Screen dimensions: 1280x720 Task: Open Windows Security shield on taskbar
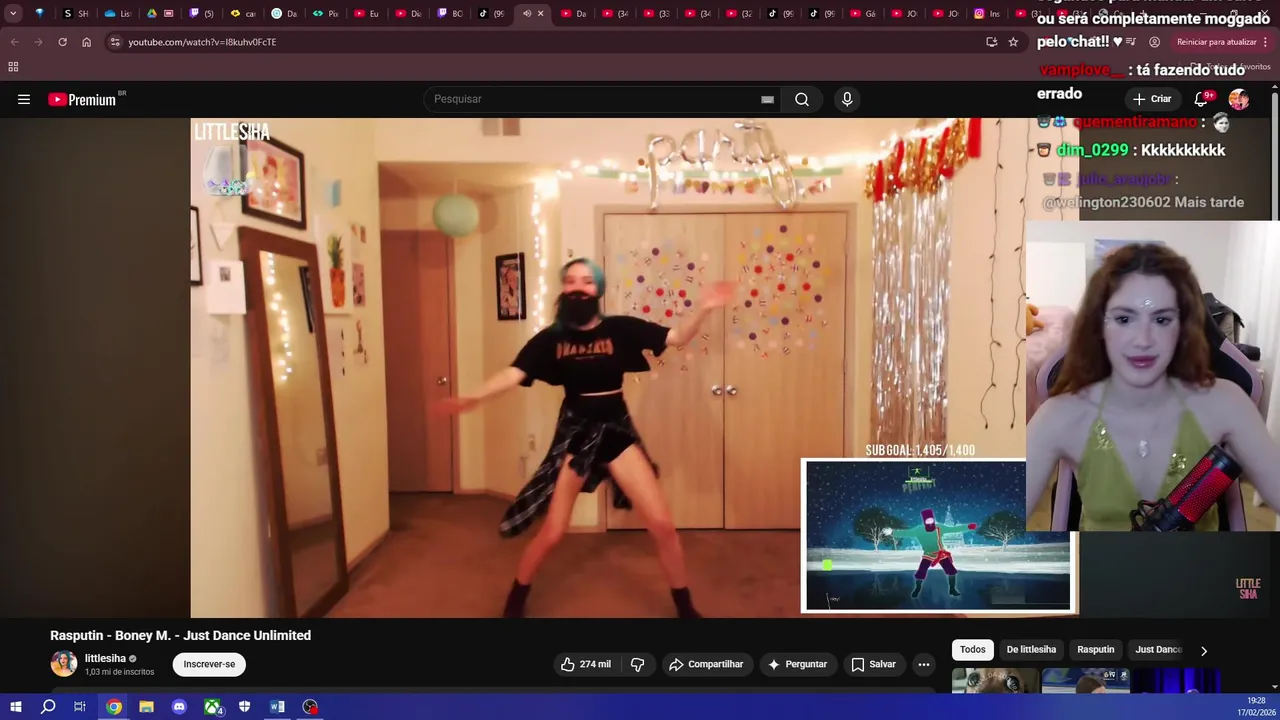(x=244, y=707)
